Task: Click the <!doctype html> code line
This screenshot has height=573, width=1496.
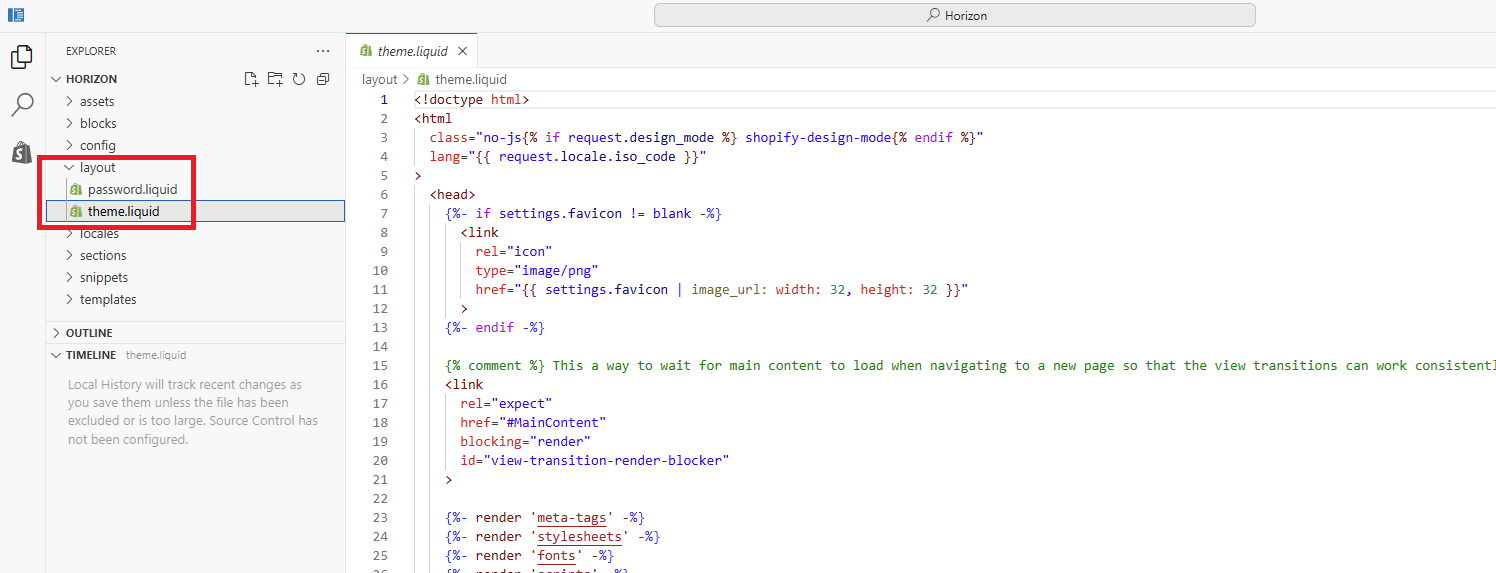Action: [471, 100]
